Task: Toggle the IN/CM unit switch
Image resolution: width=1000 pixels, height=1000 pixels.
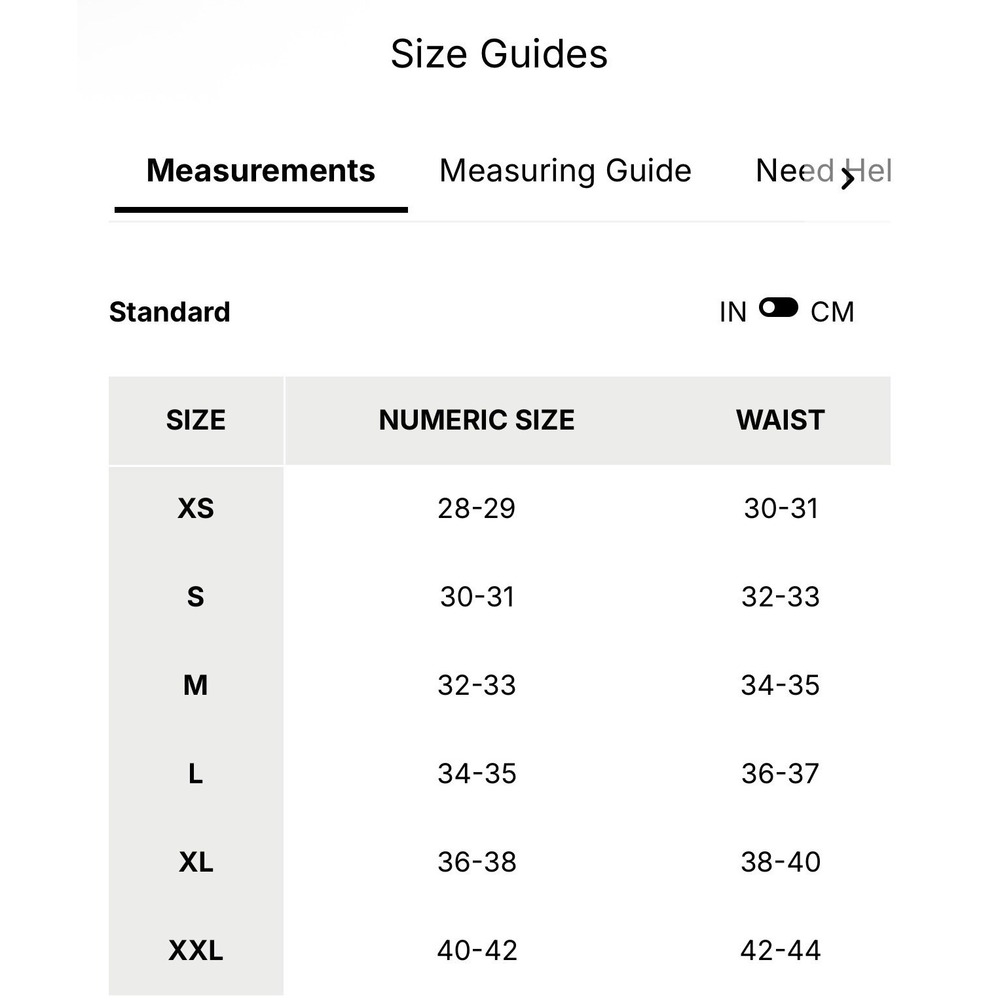Action: 778,307
